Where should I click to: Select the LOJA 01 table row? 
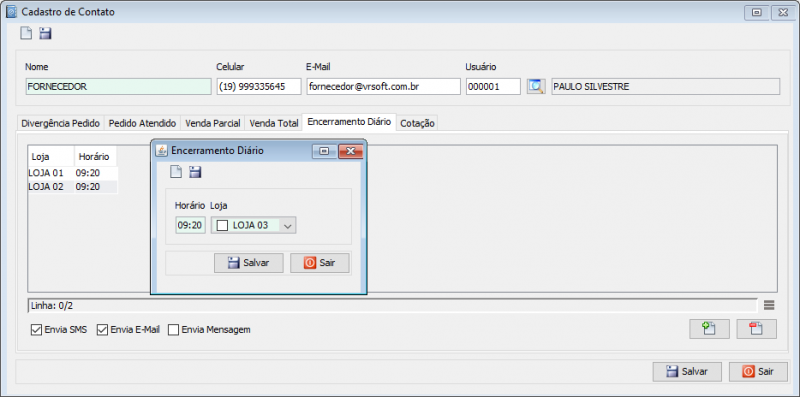point(72,173)
